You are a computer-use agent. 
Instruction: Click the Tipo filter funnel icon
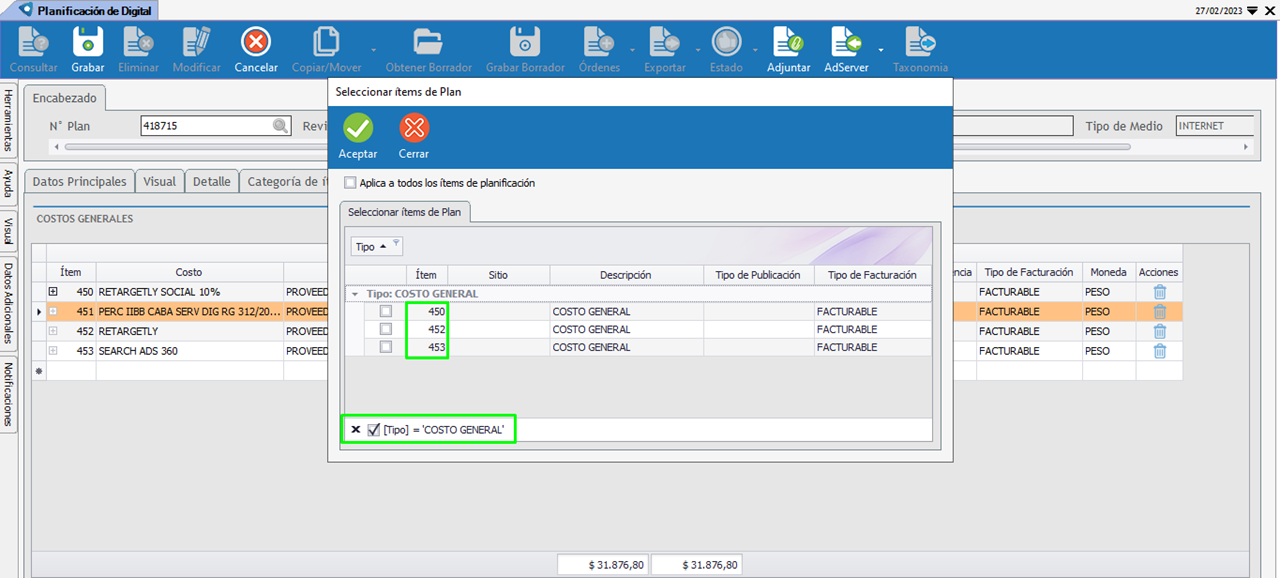point(395,243)
